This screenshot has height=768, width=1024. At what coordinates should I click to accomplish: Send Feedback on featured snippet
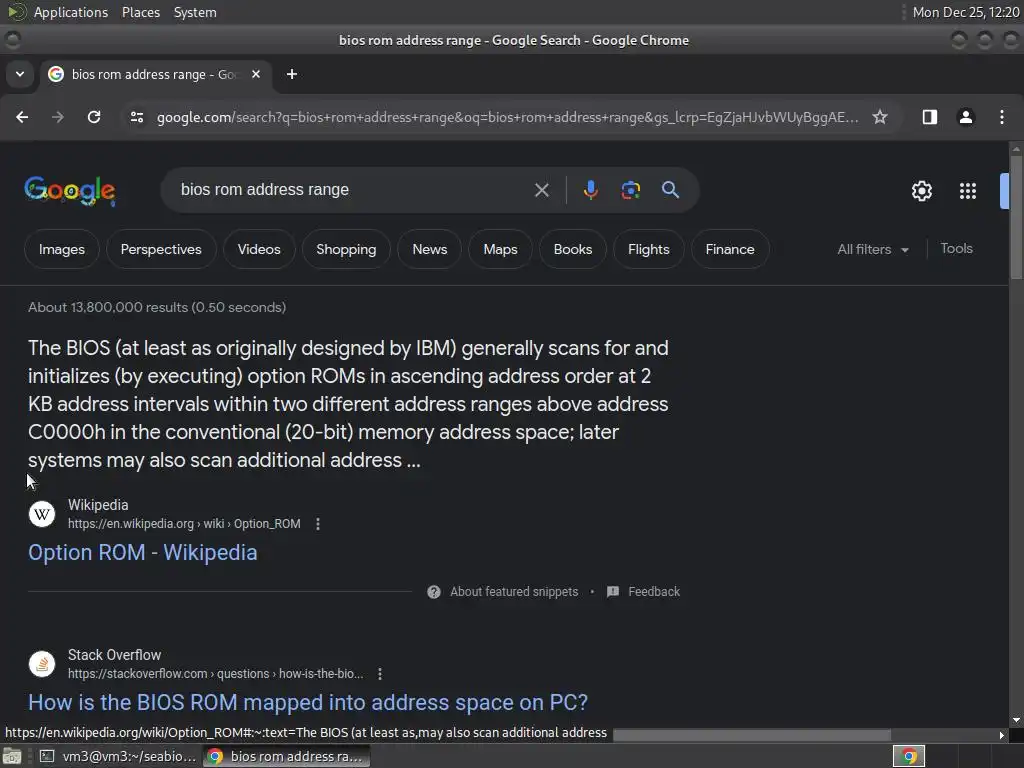643,592
